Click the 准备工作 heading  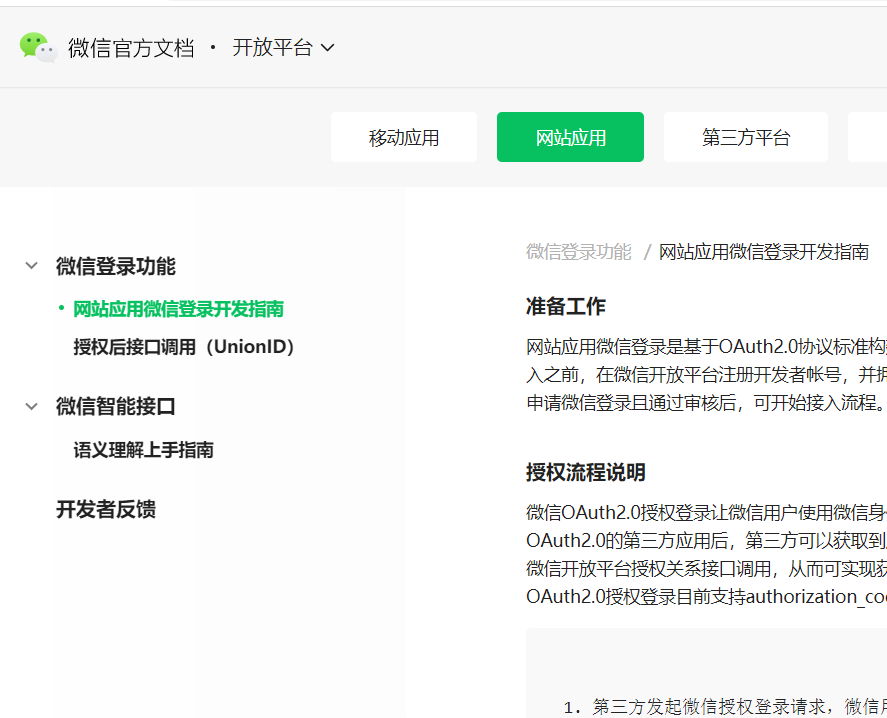coord(566,306)
